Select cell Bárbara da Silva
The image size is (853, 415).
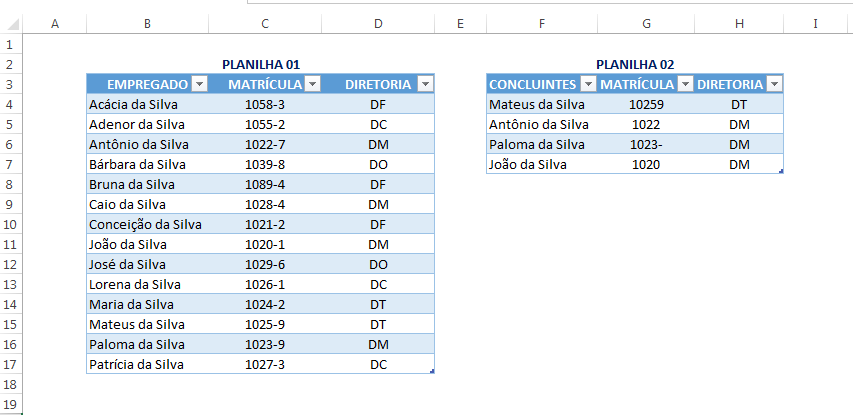[x=147, y=164]
